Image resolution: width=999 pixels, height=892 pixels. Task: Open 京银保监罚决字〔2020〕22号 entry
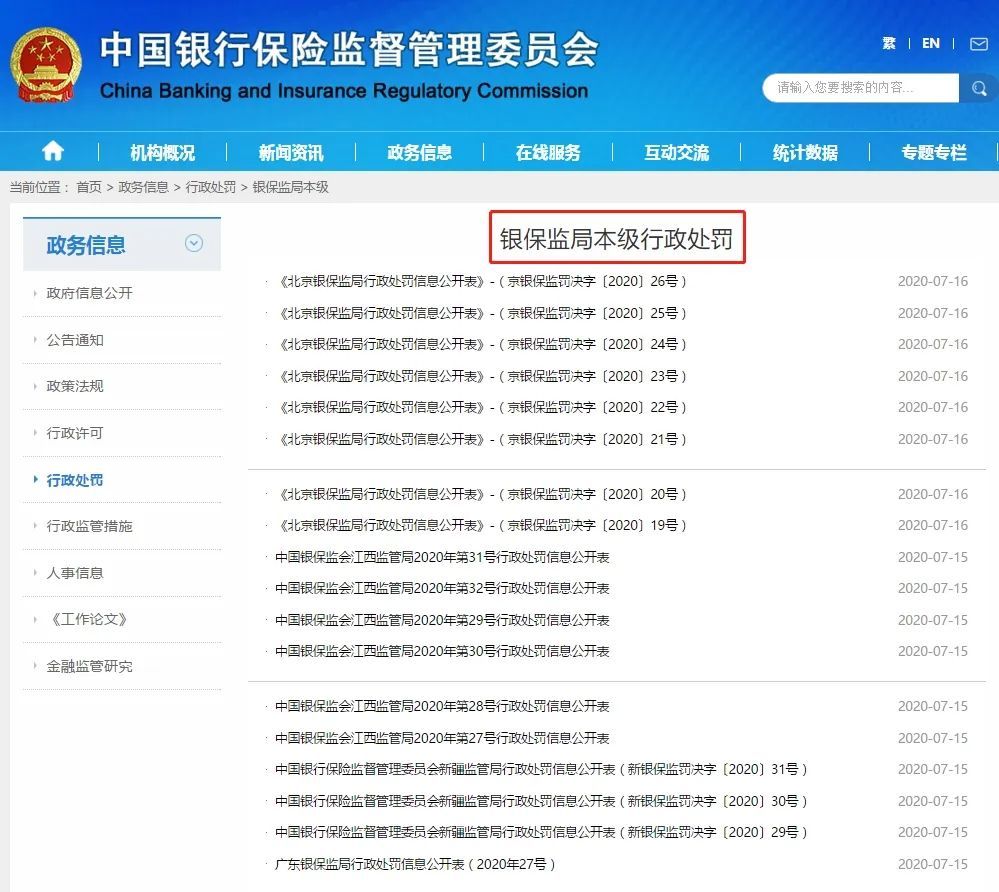coord(482,407)
